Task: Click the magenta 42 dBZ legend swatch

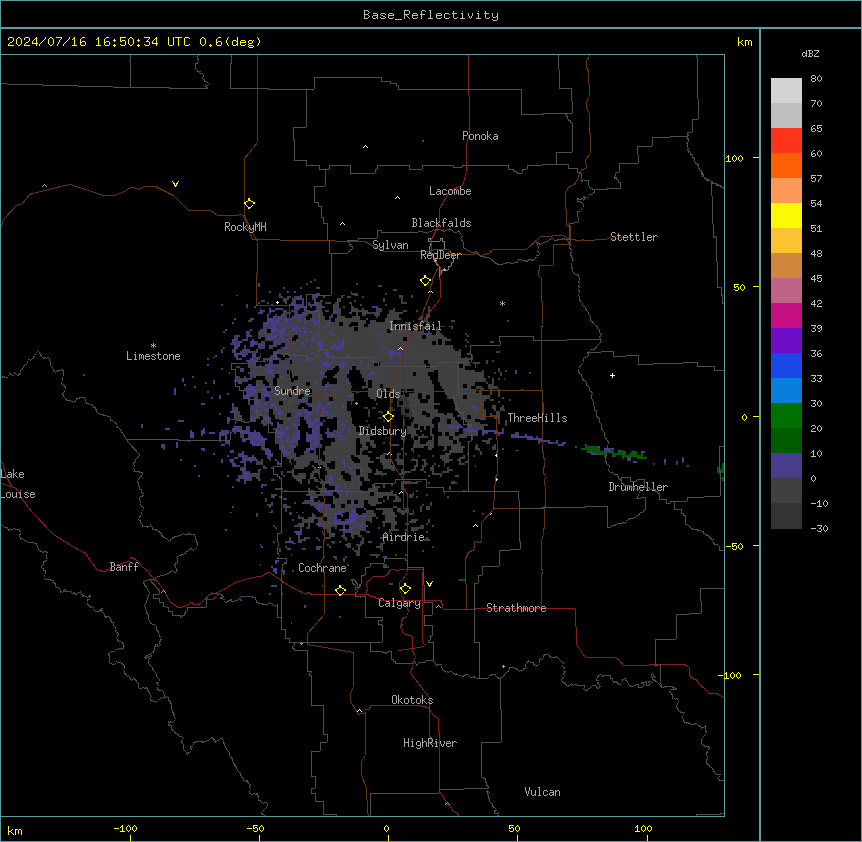Action: pos(786,315)
